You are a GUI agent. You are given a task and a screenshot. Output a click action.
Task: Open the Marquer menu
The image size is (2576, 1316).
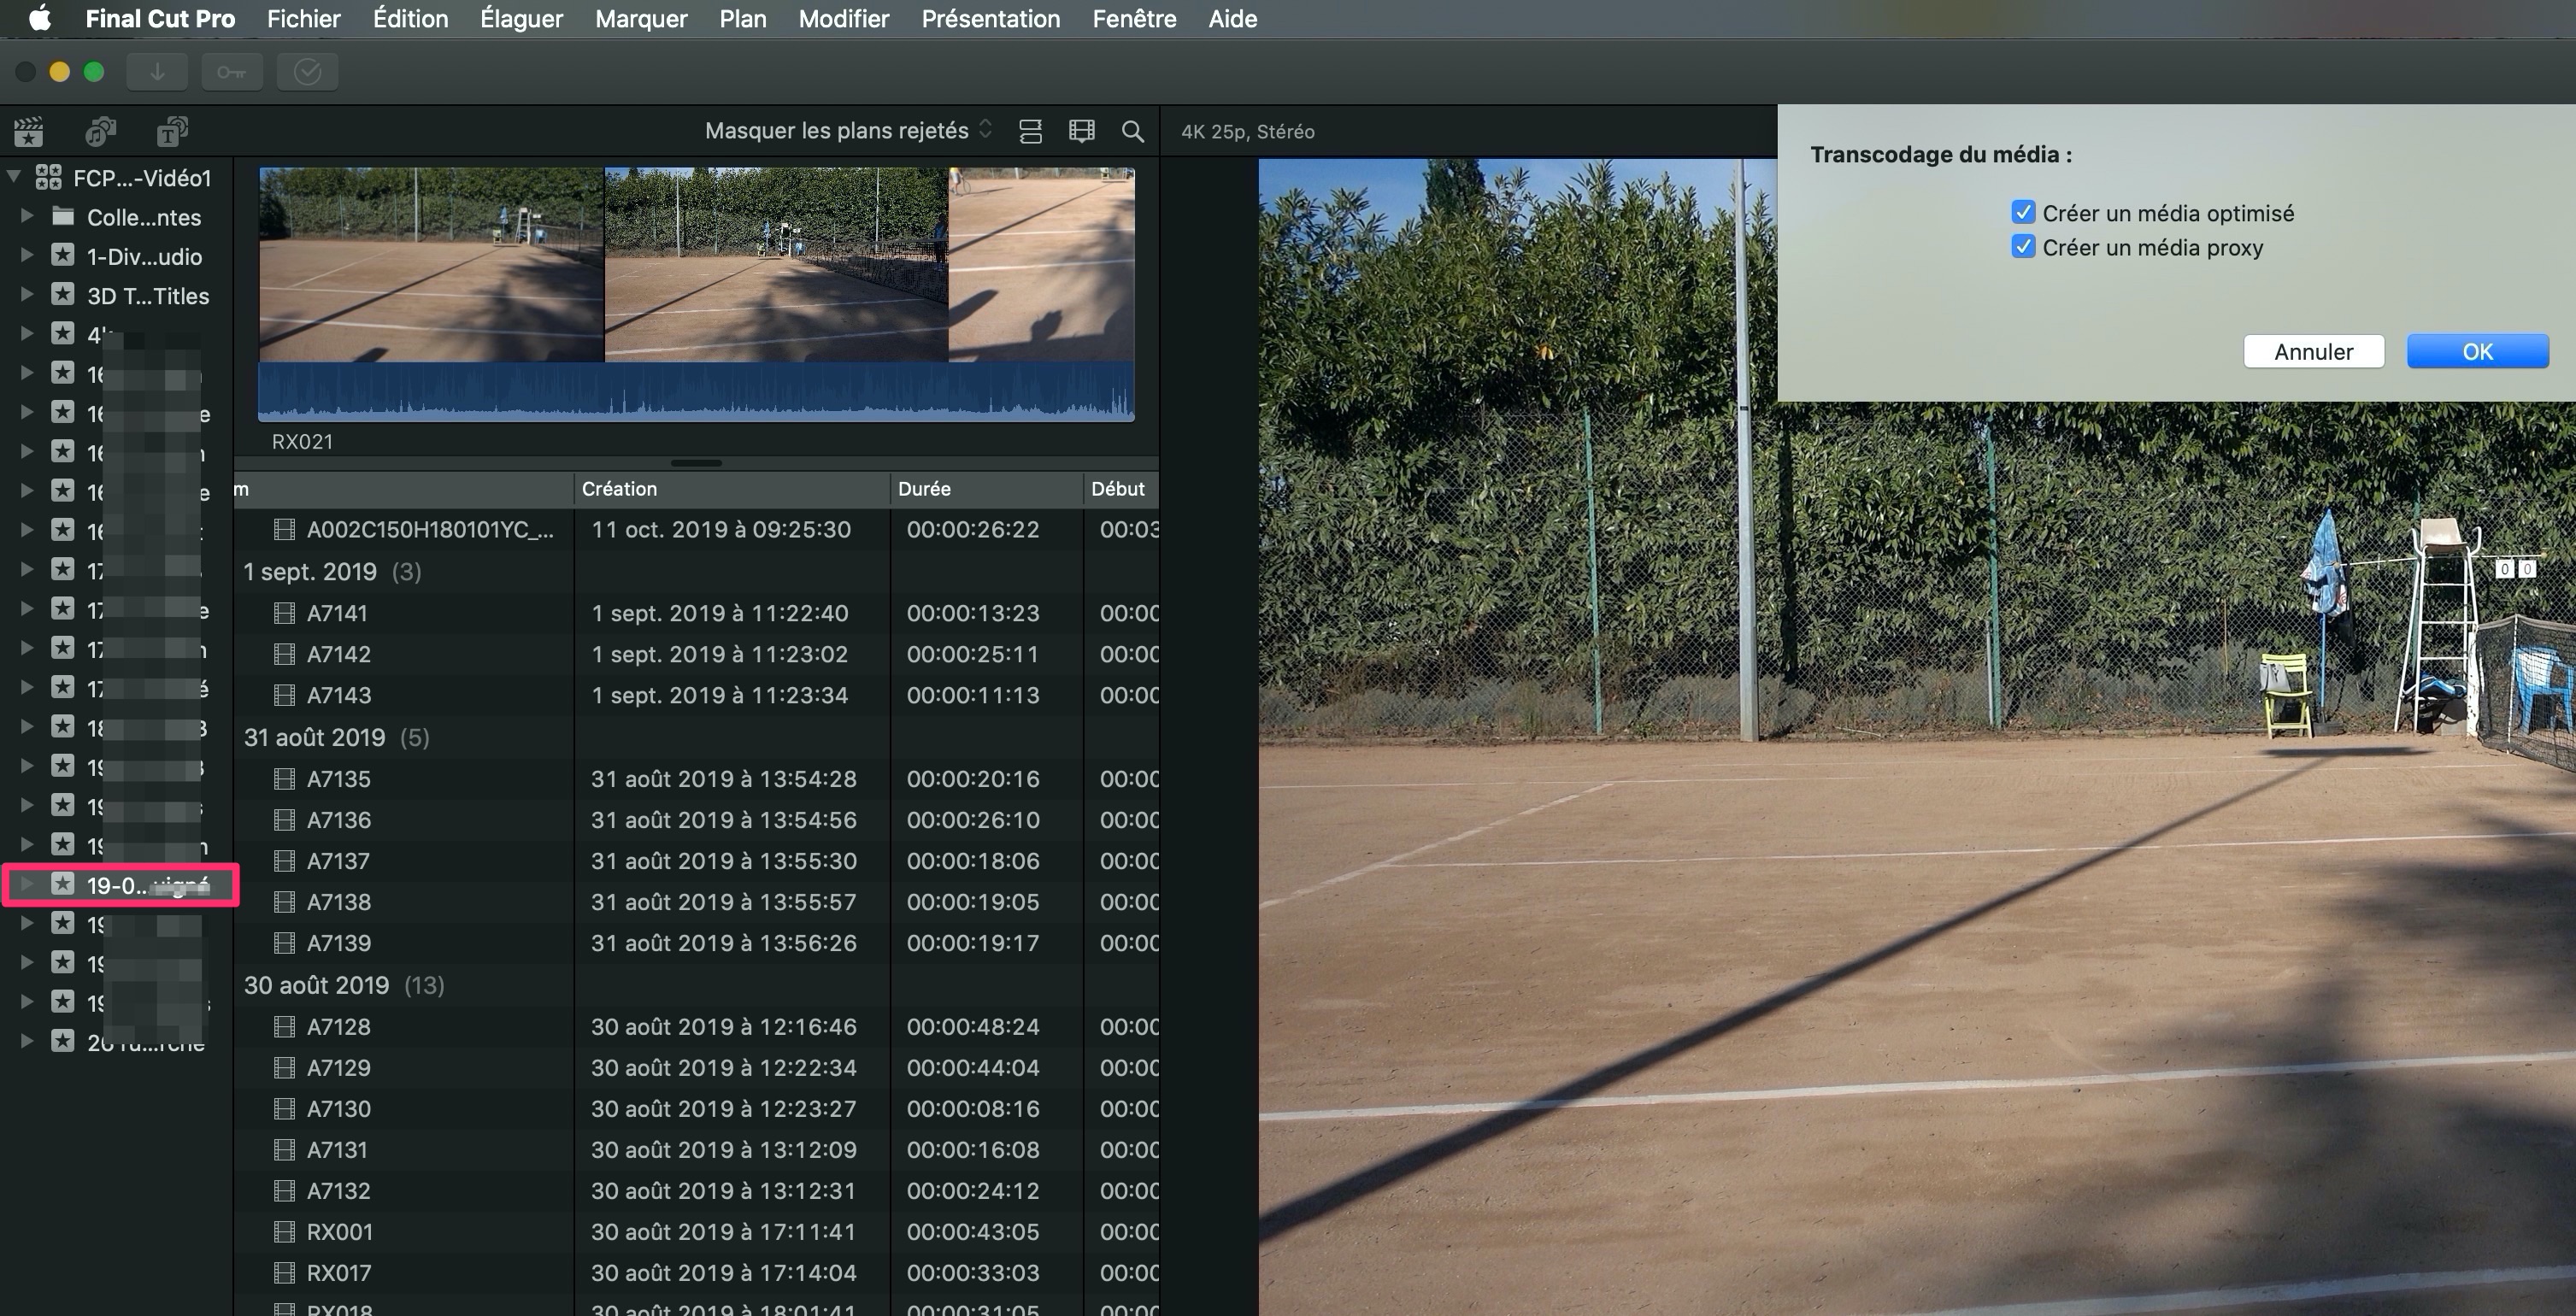pyautogui.click(x=641, y=19)
